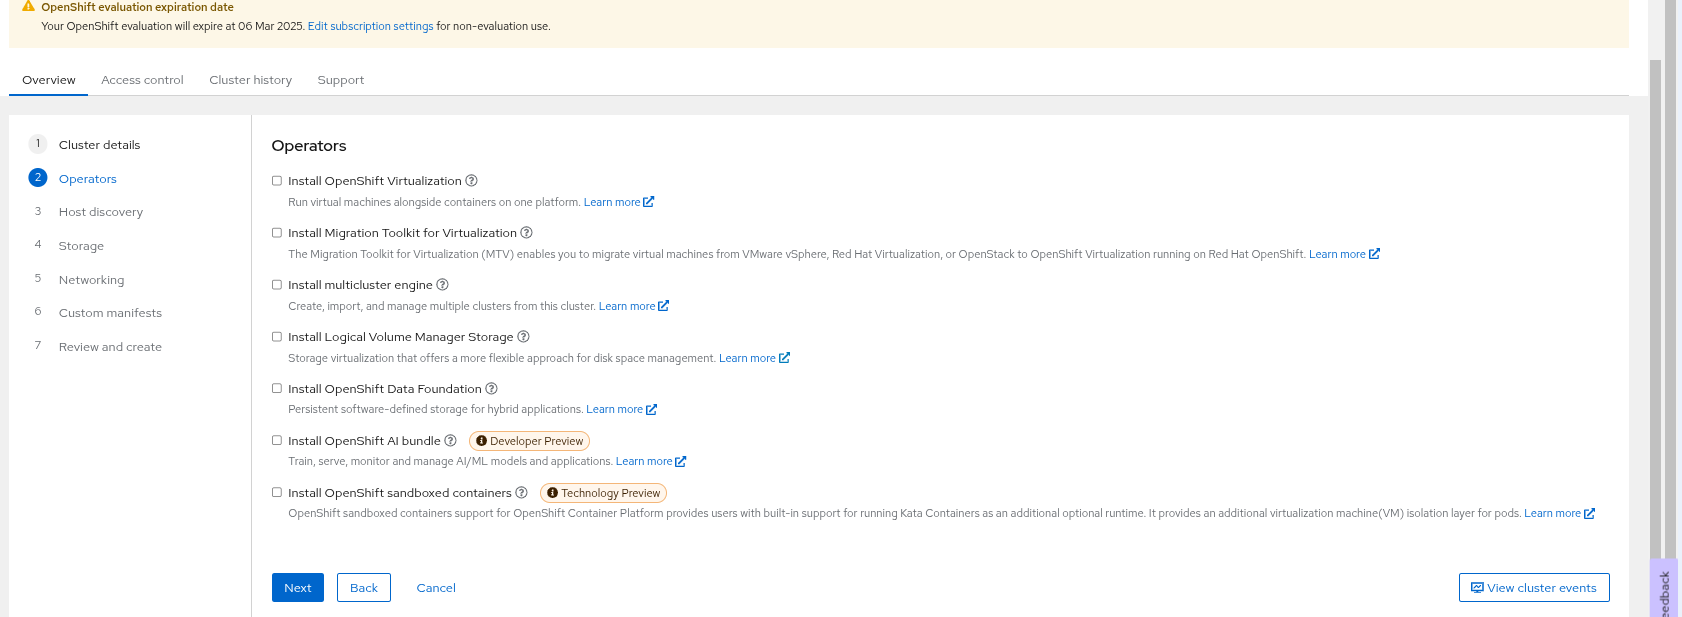Click help icon next to multicluster engine
Image resolution: width=1682 pixels, height=617 pixels.
(x=442, y=285)
